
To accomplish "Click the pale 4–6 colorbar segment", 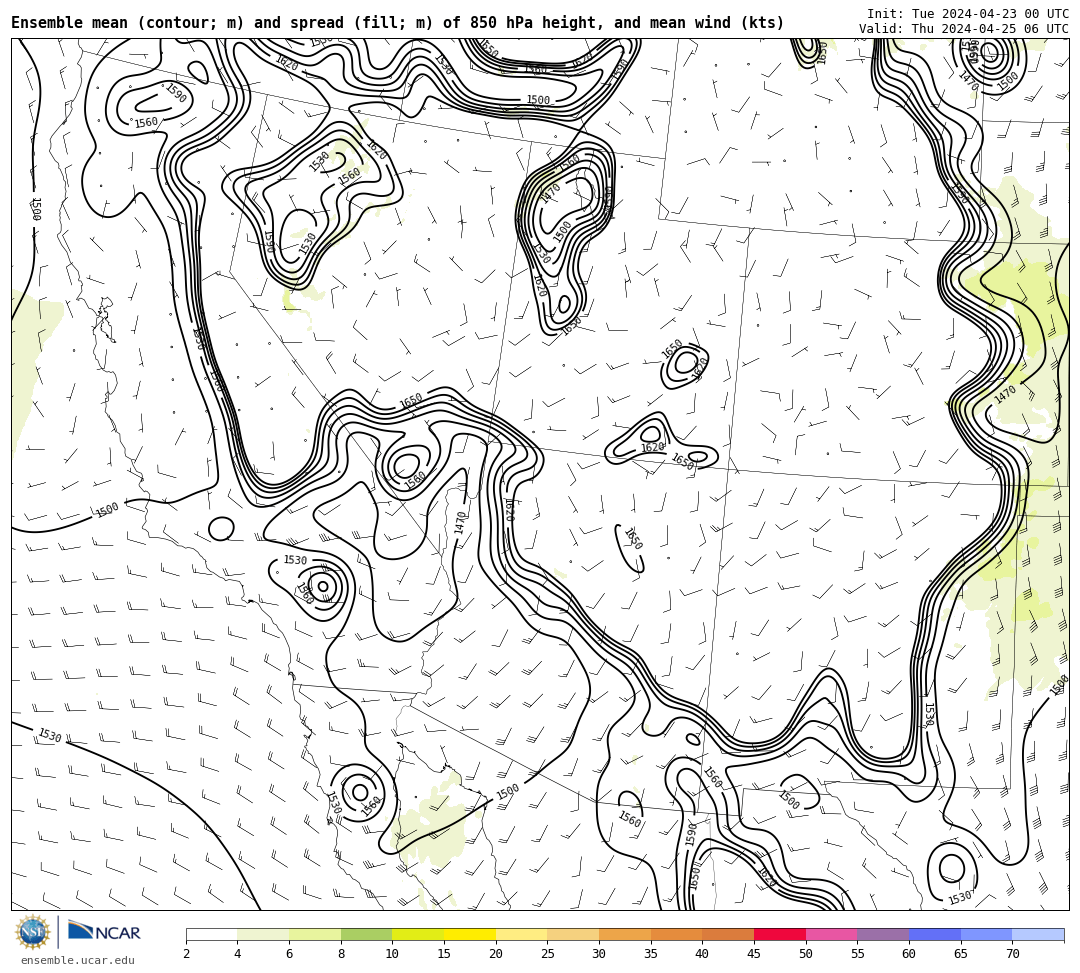I will coord(263,934).
